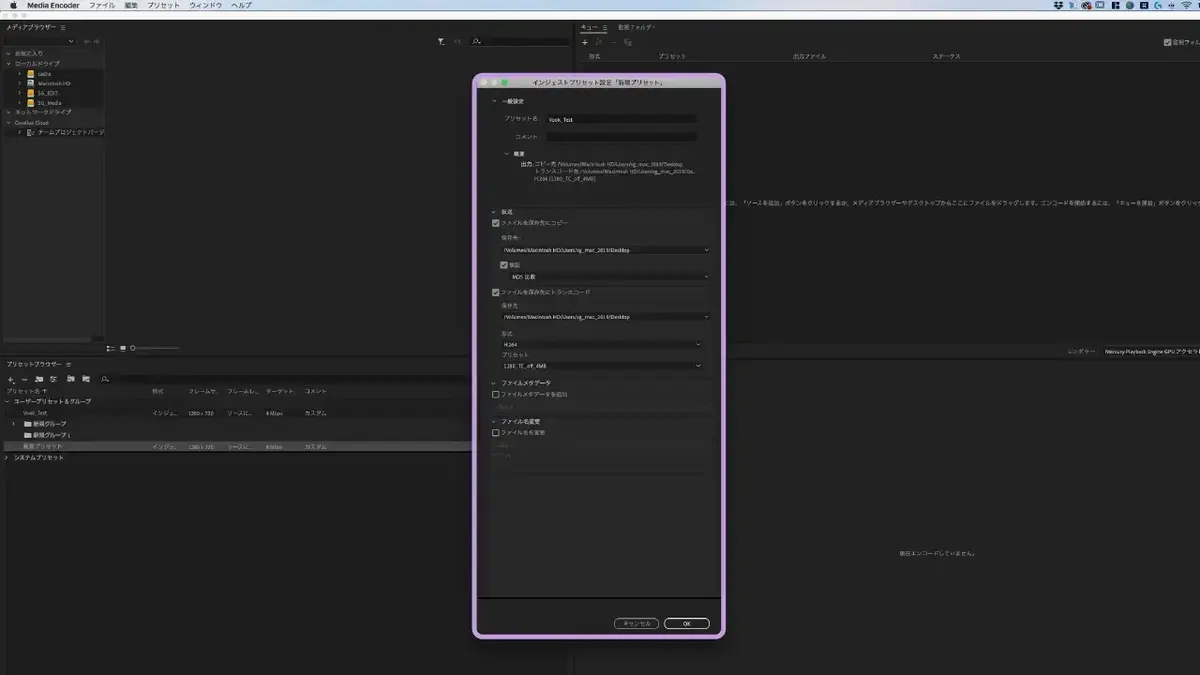Click the filter funnel icon in Media Browser
Screen dimensions: 1200x675
point(441,41)
